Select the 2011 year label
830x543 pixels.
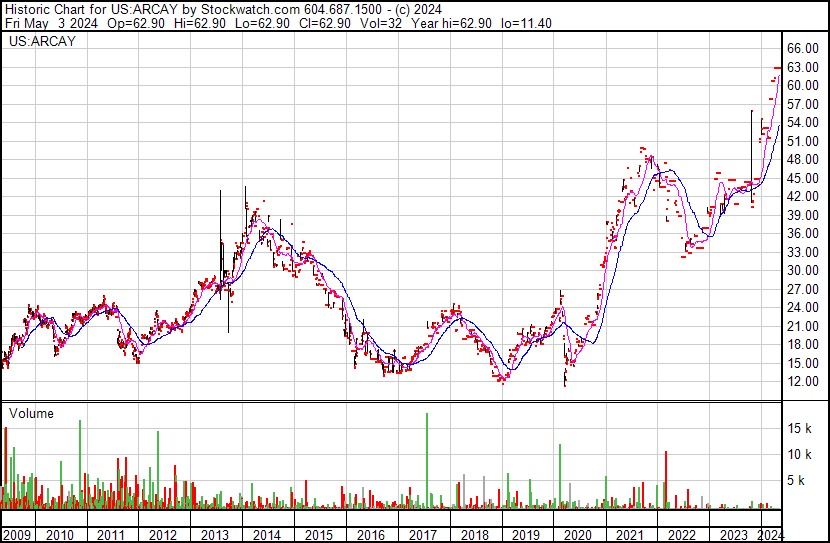pos(111,535)
